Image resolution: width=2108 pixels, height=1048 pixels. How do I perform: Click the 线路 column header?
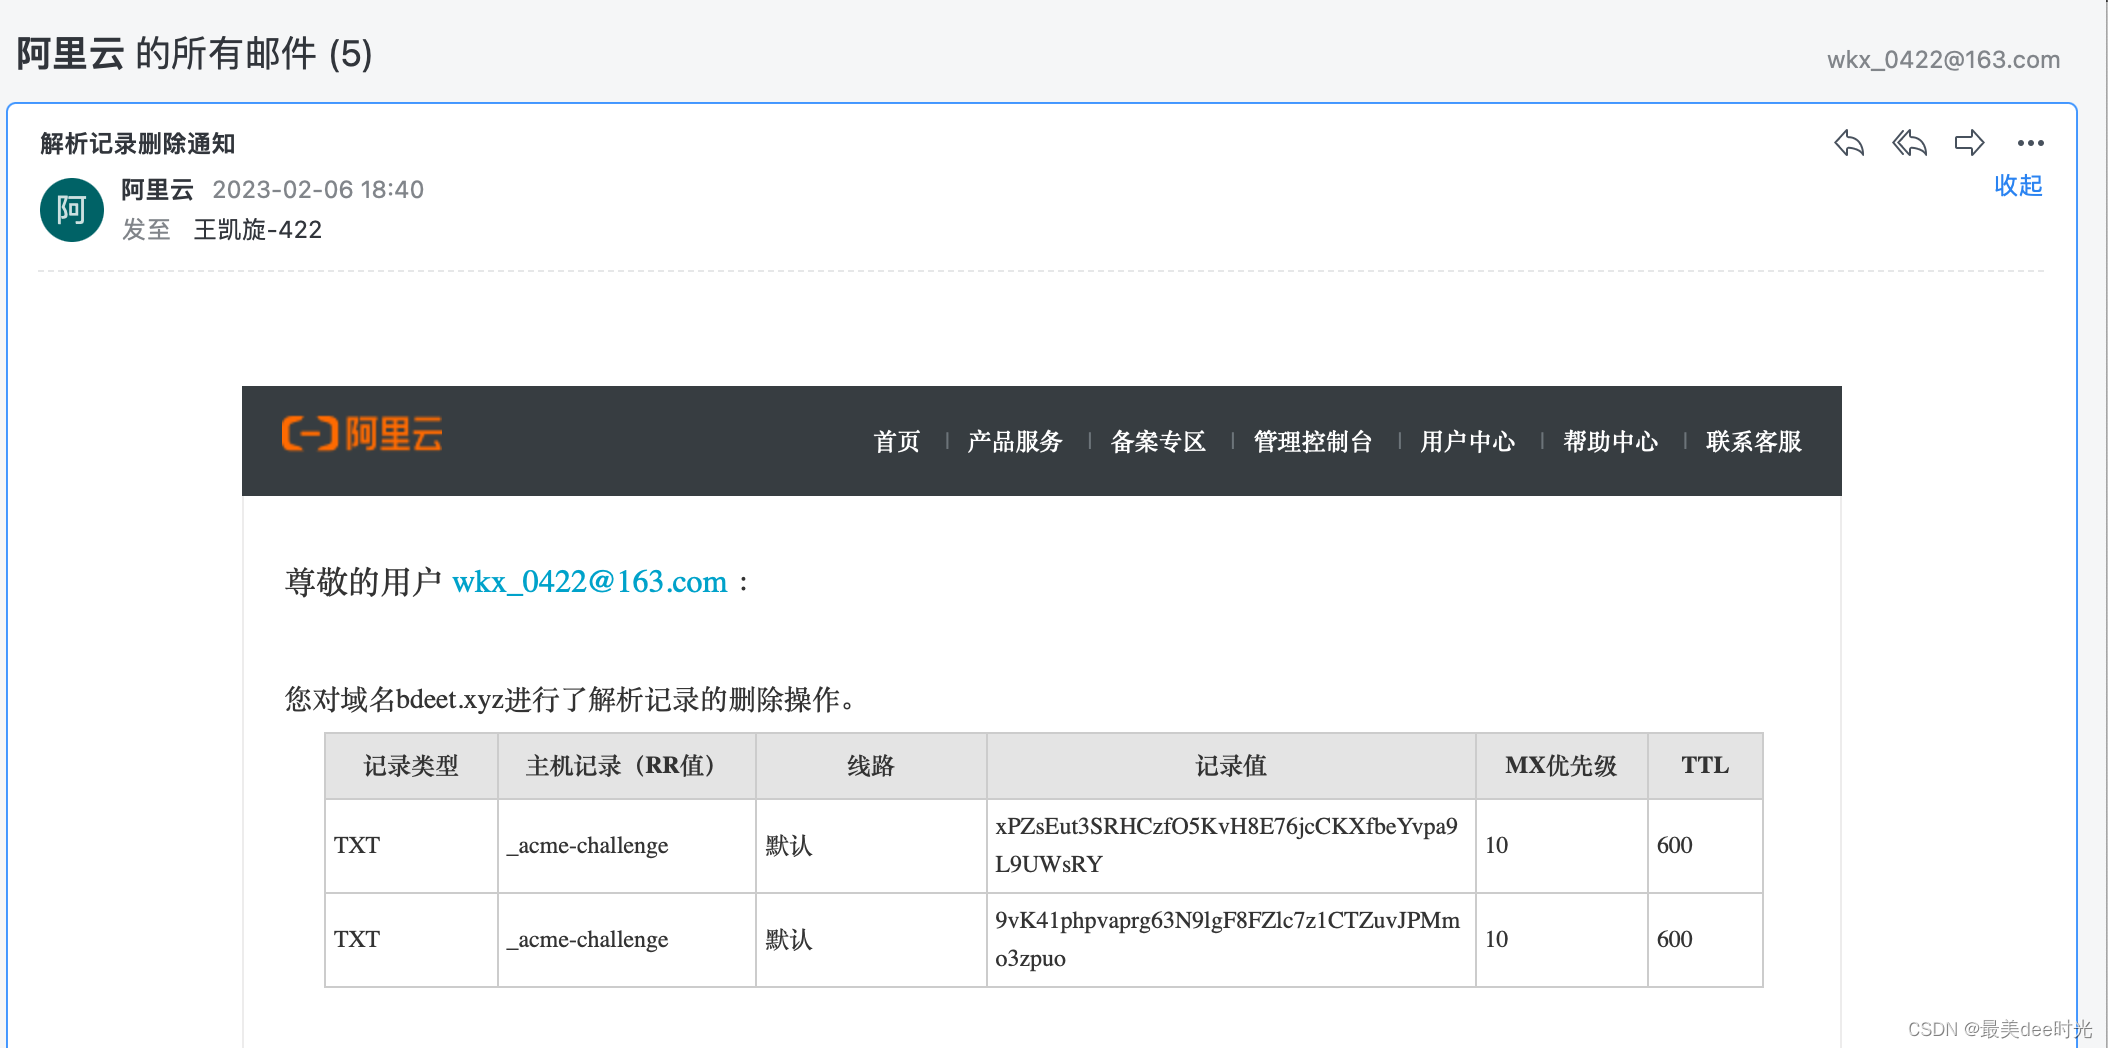871,766
